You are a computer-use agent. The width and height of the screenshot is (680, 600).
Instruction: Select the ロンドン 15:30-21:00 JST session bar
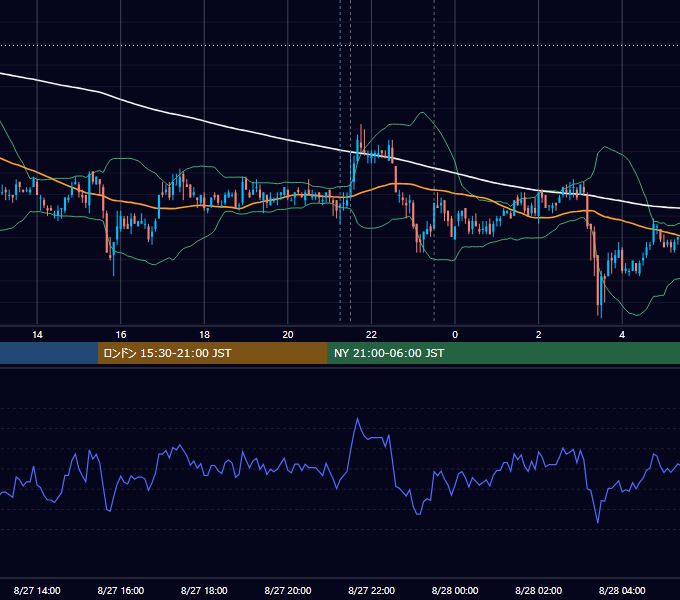pyautogui.click(x=213, y=353)
